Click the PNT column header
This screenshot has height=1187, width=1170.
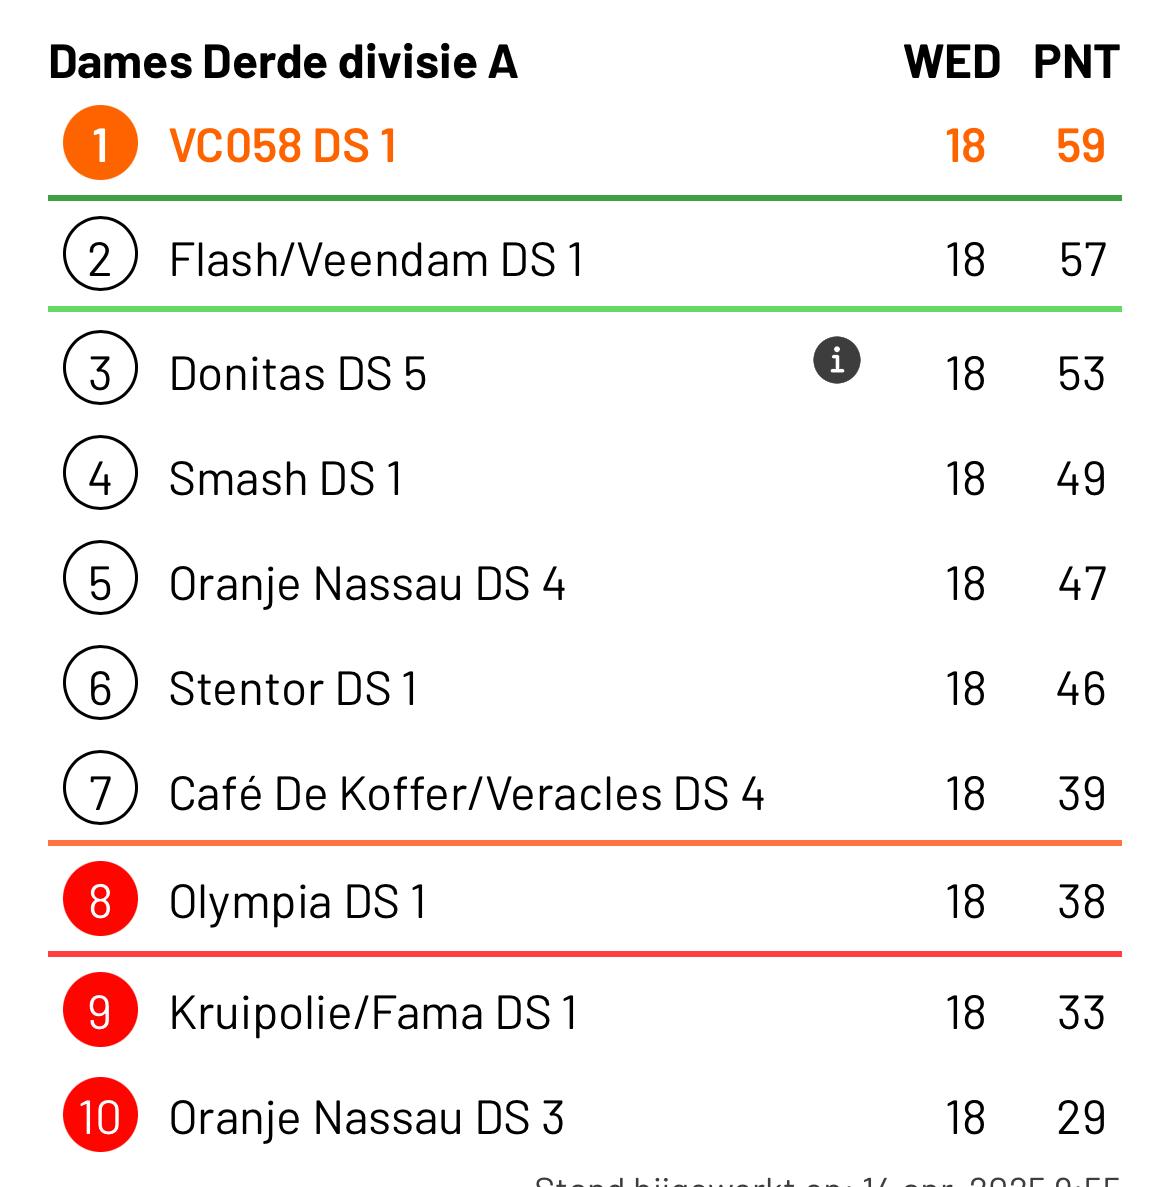1076,62
